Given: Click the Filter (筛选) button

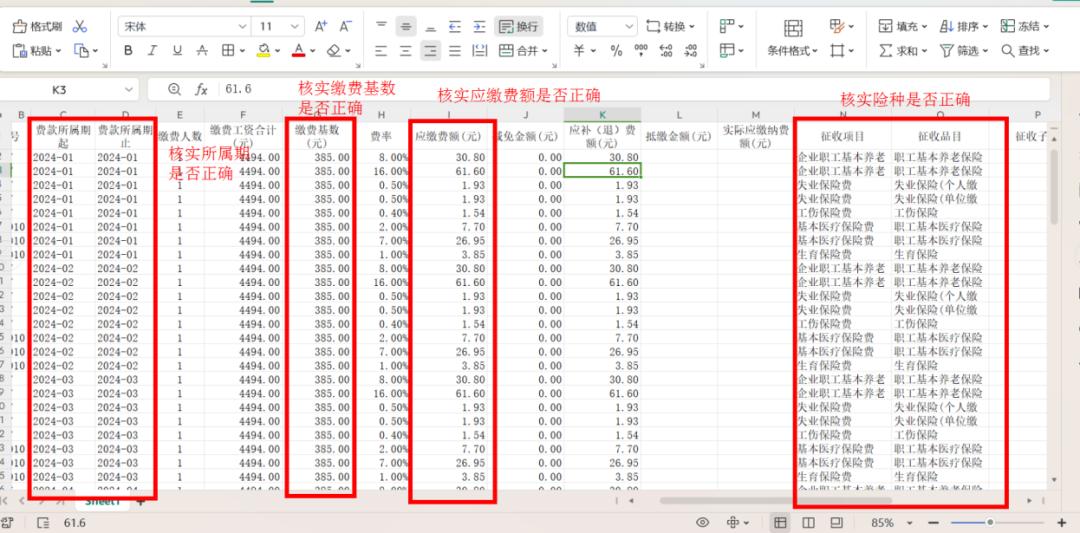Looking at the screenshot, I should [963, 50].
